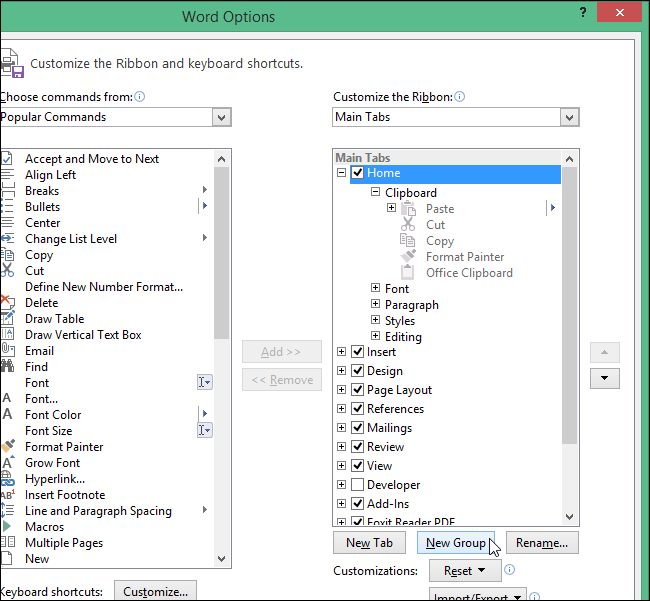The height and width of the screenshot is (601, 650).
Task: Click the Multiple Pages icon
Action: 7,542
